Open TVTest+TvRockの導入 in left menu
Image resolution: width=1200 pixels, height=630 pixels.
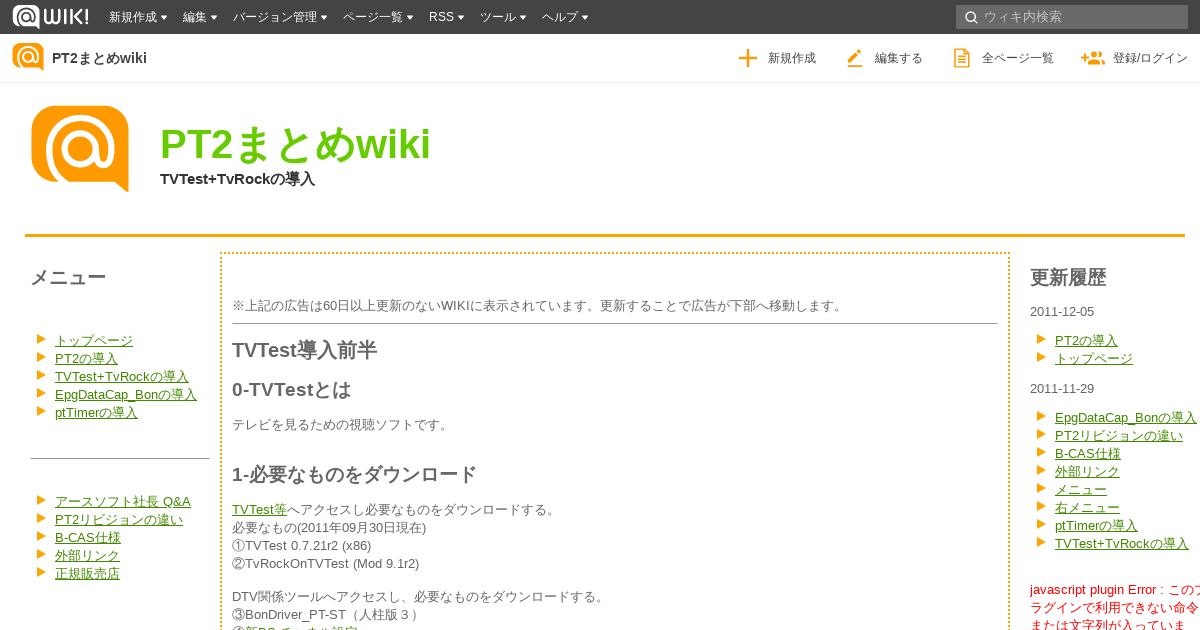click(x=122, y=376)
